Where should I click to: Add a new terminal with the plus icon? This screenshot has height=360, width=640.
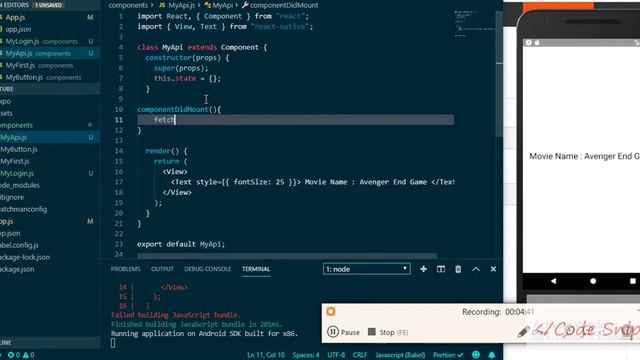(x=423, y=269)
